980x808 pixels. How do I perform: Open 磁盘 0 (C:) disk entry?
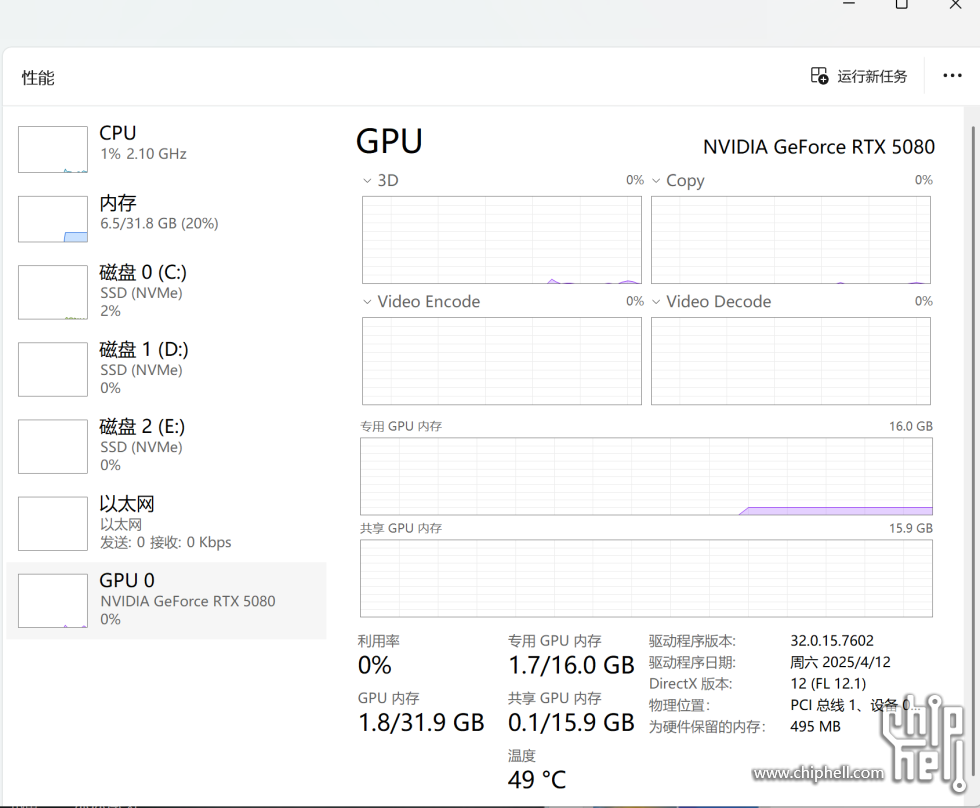click(x=166, y=291)
